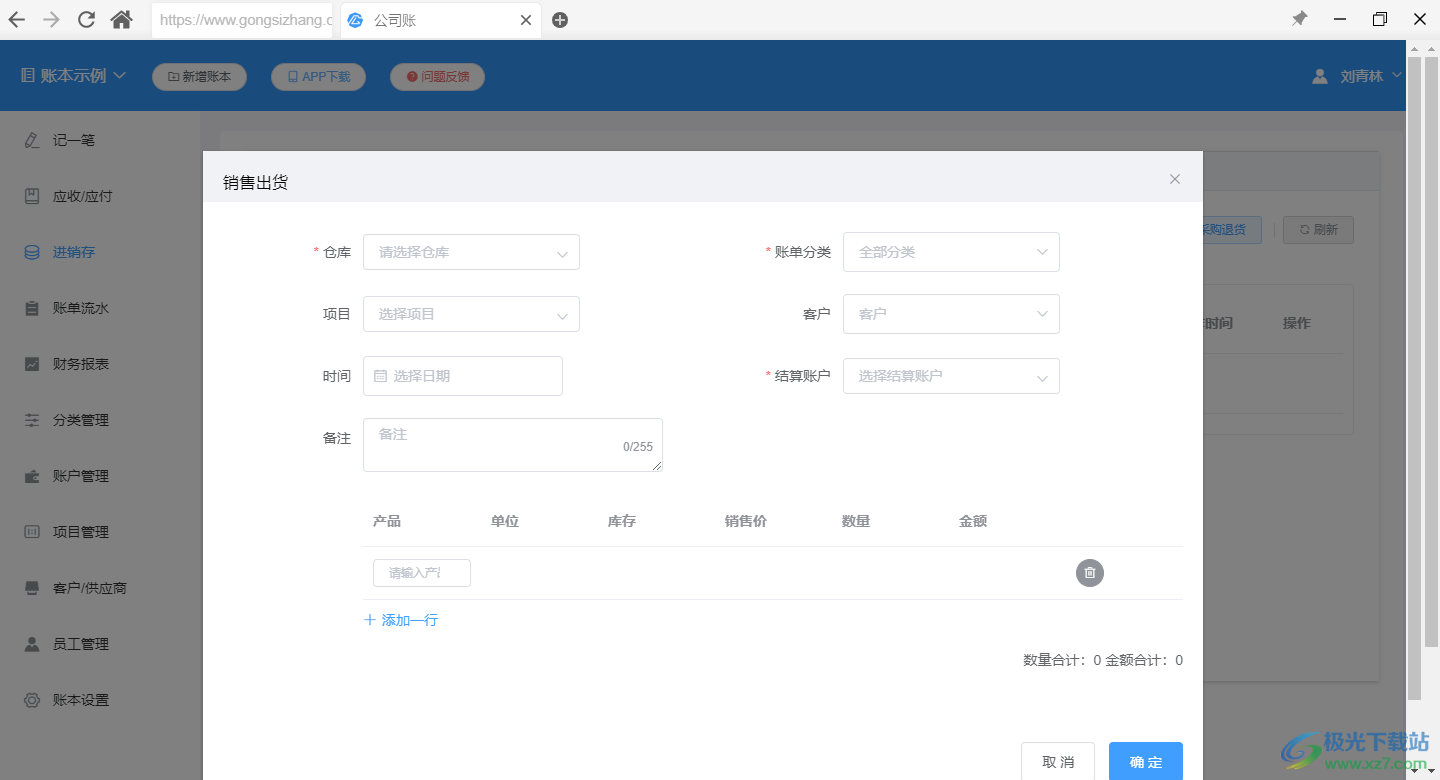The image size is (1440, 780).
Task: Open the 账单分类 dropdown
Action: coord(951,252)
